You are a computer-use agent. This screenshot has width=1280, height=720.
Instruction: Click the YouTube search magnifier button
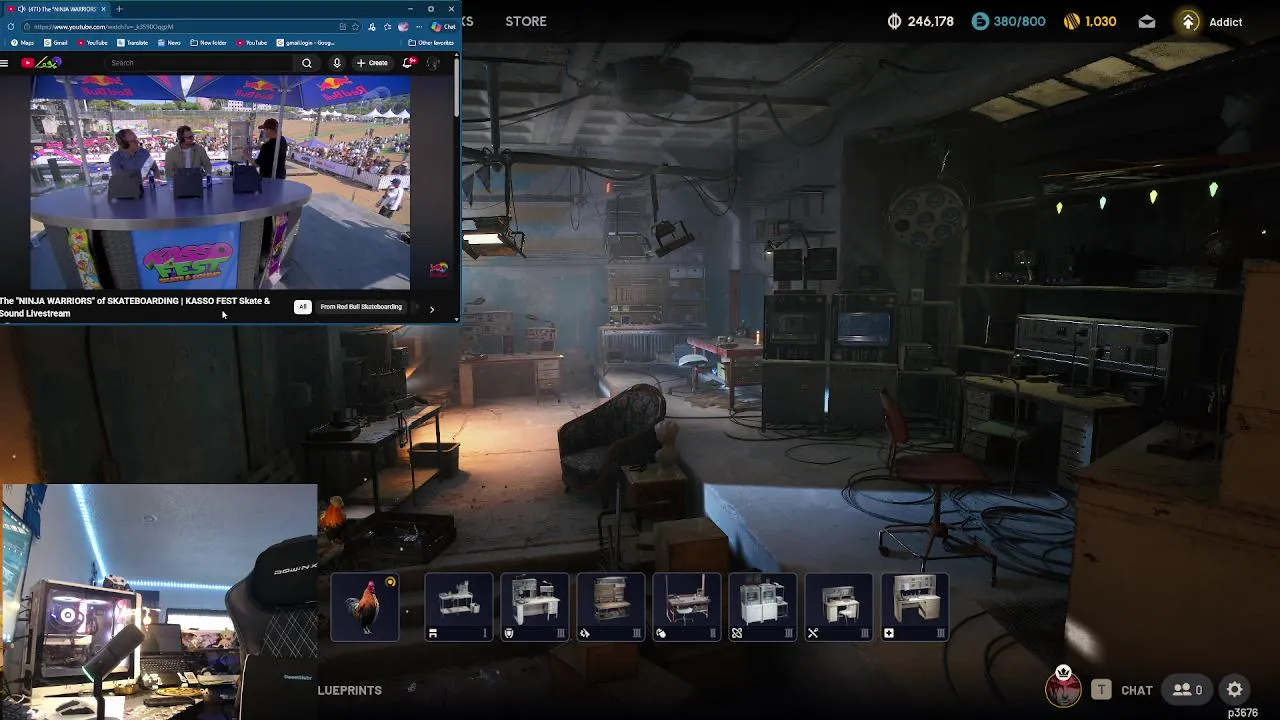point(307,63)
